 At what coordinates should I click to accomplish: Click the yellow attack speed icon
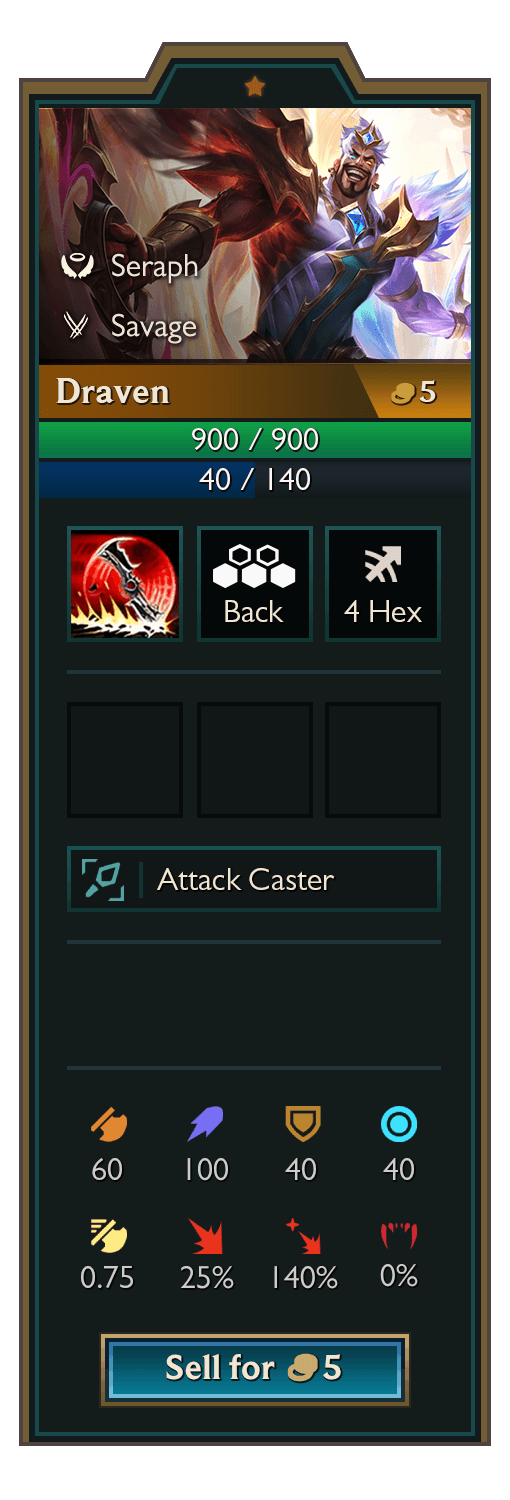coord(108,1236)
